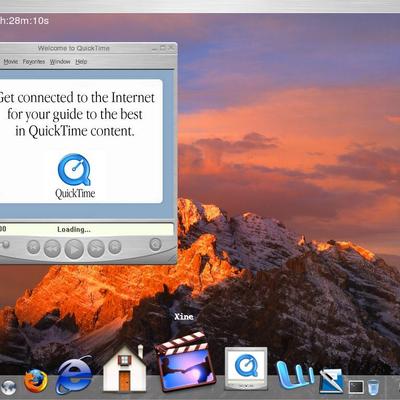Open the Help menu in QuickTime

(81, 62)
